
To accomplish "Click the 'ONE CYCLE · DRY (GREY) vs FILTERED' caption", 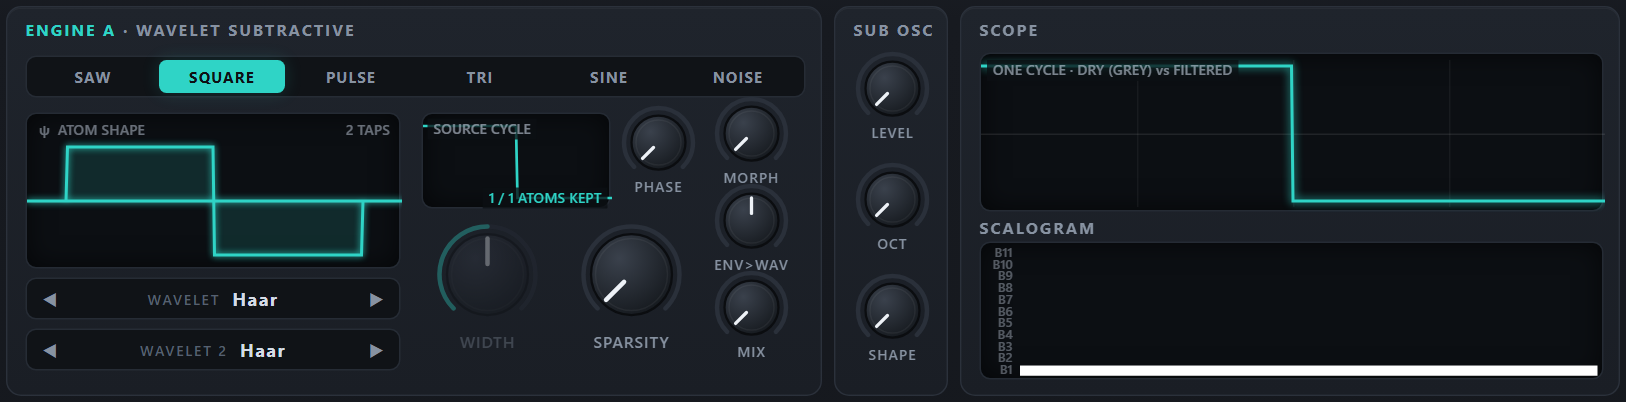I will (1112, 70).
